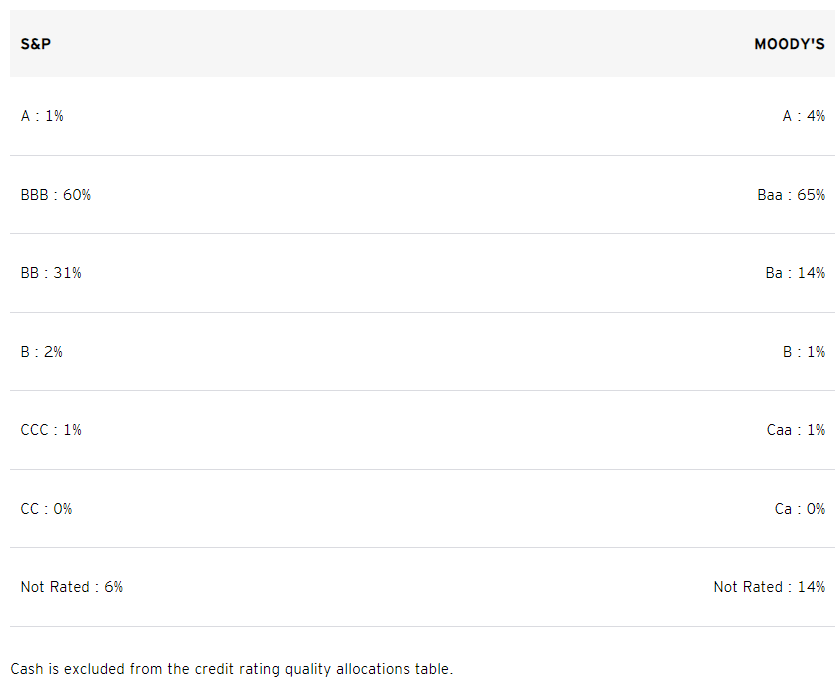Click the Ca : 0% entry
835x691 pixels.
[800, 509]
